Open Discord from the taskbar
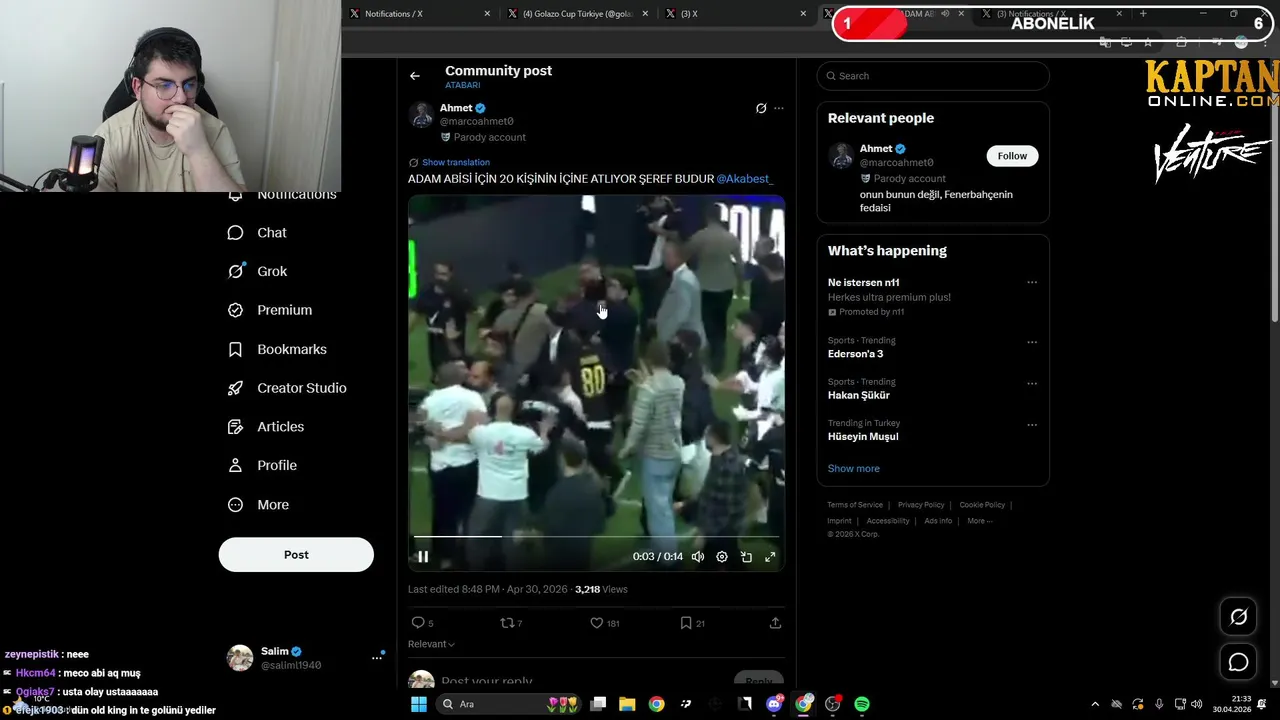This screenshot has height=720, width=1280. click(x=774, y=704)
